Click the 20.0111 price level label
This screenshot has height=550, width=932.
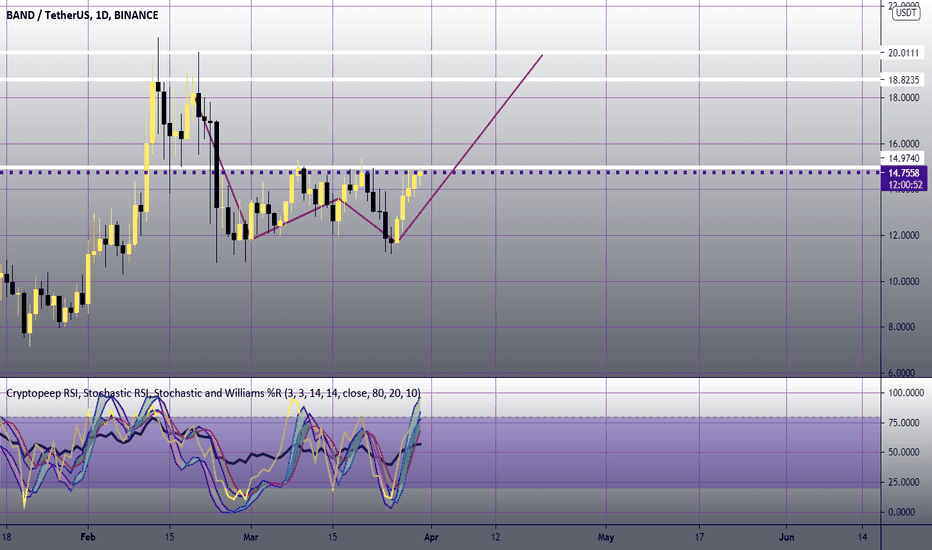tap(903, 53)
